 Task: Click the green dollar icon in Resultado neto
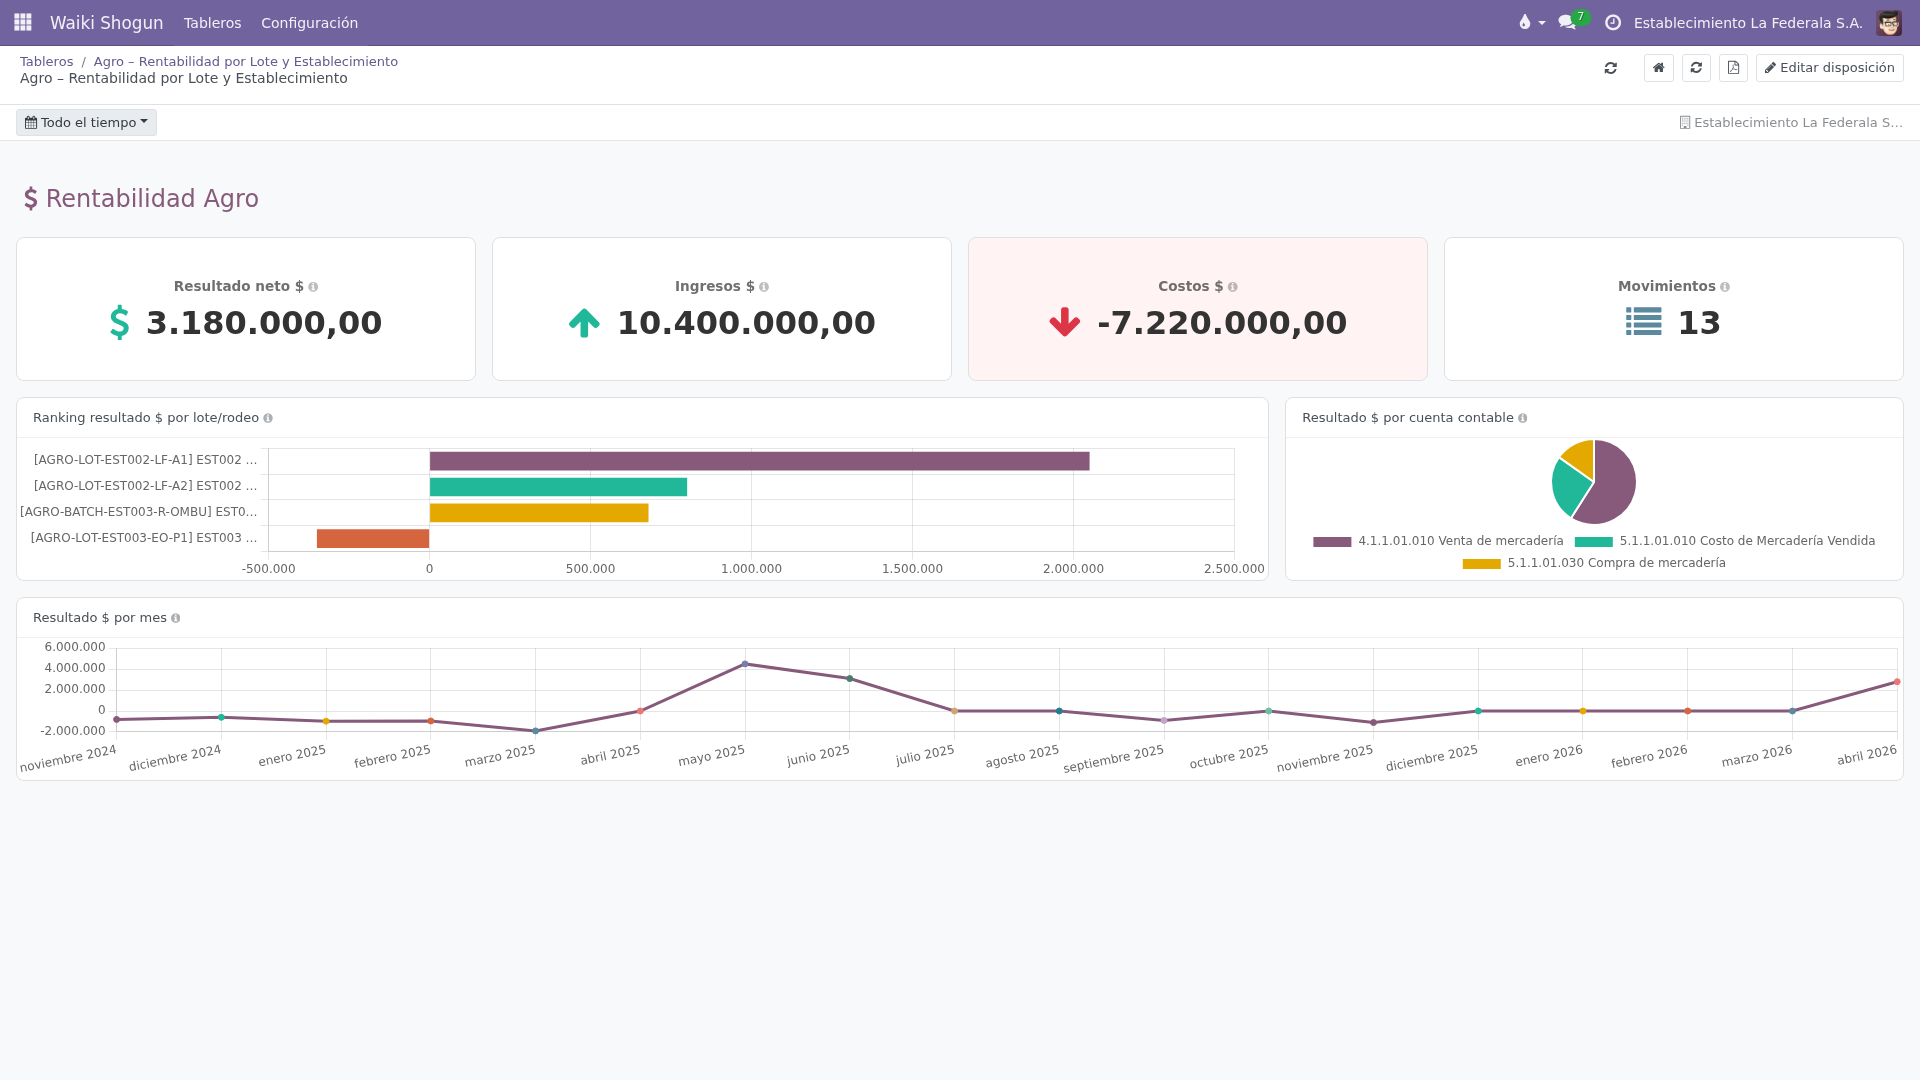(119, 323)
